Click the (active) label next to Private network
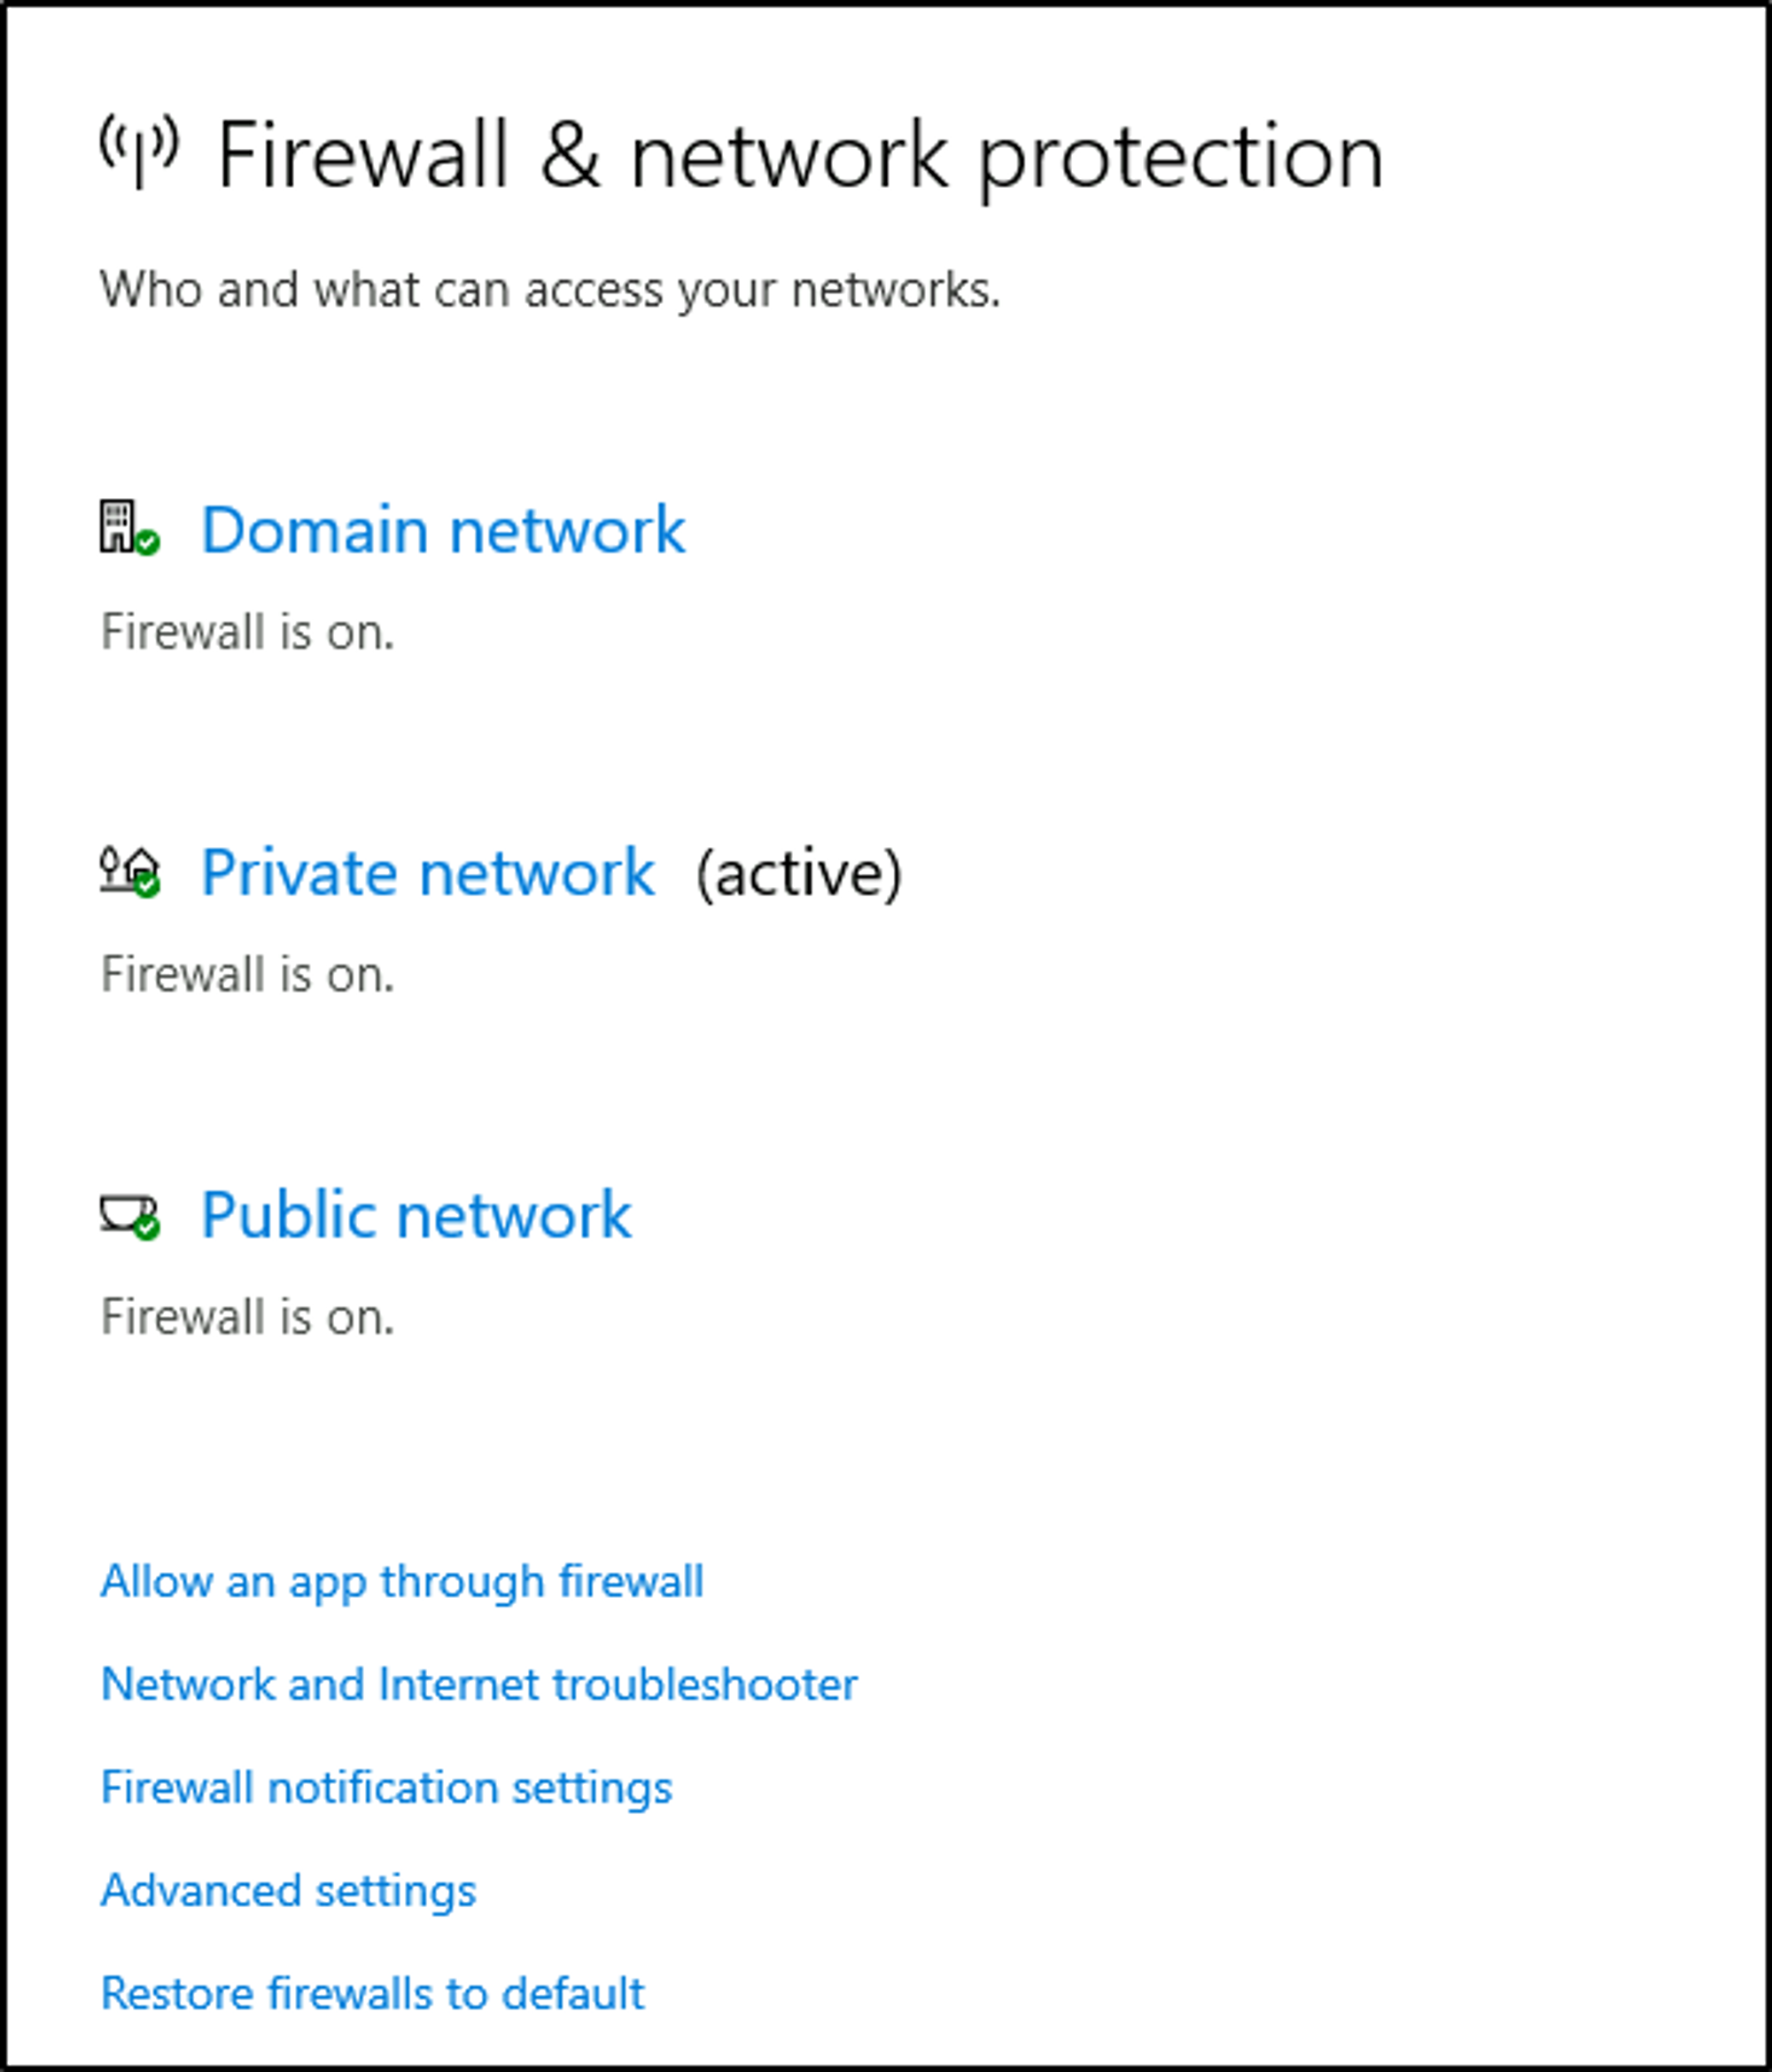1772x2072 pixels. click(x=798, y=873)
